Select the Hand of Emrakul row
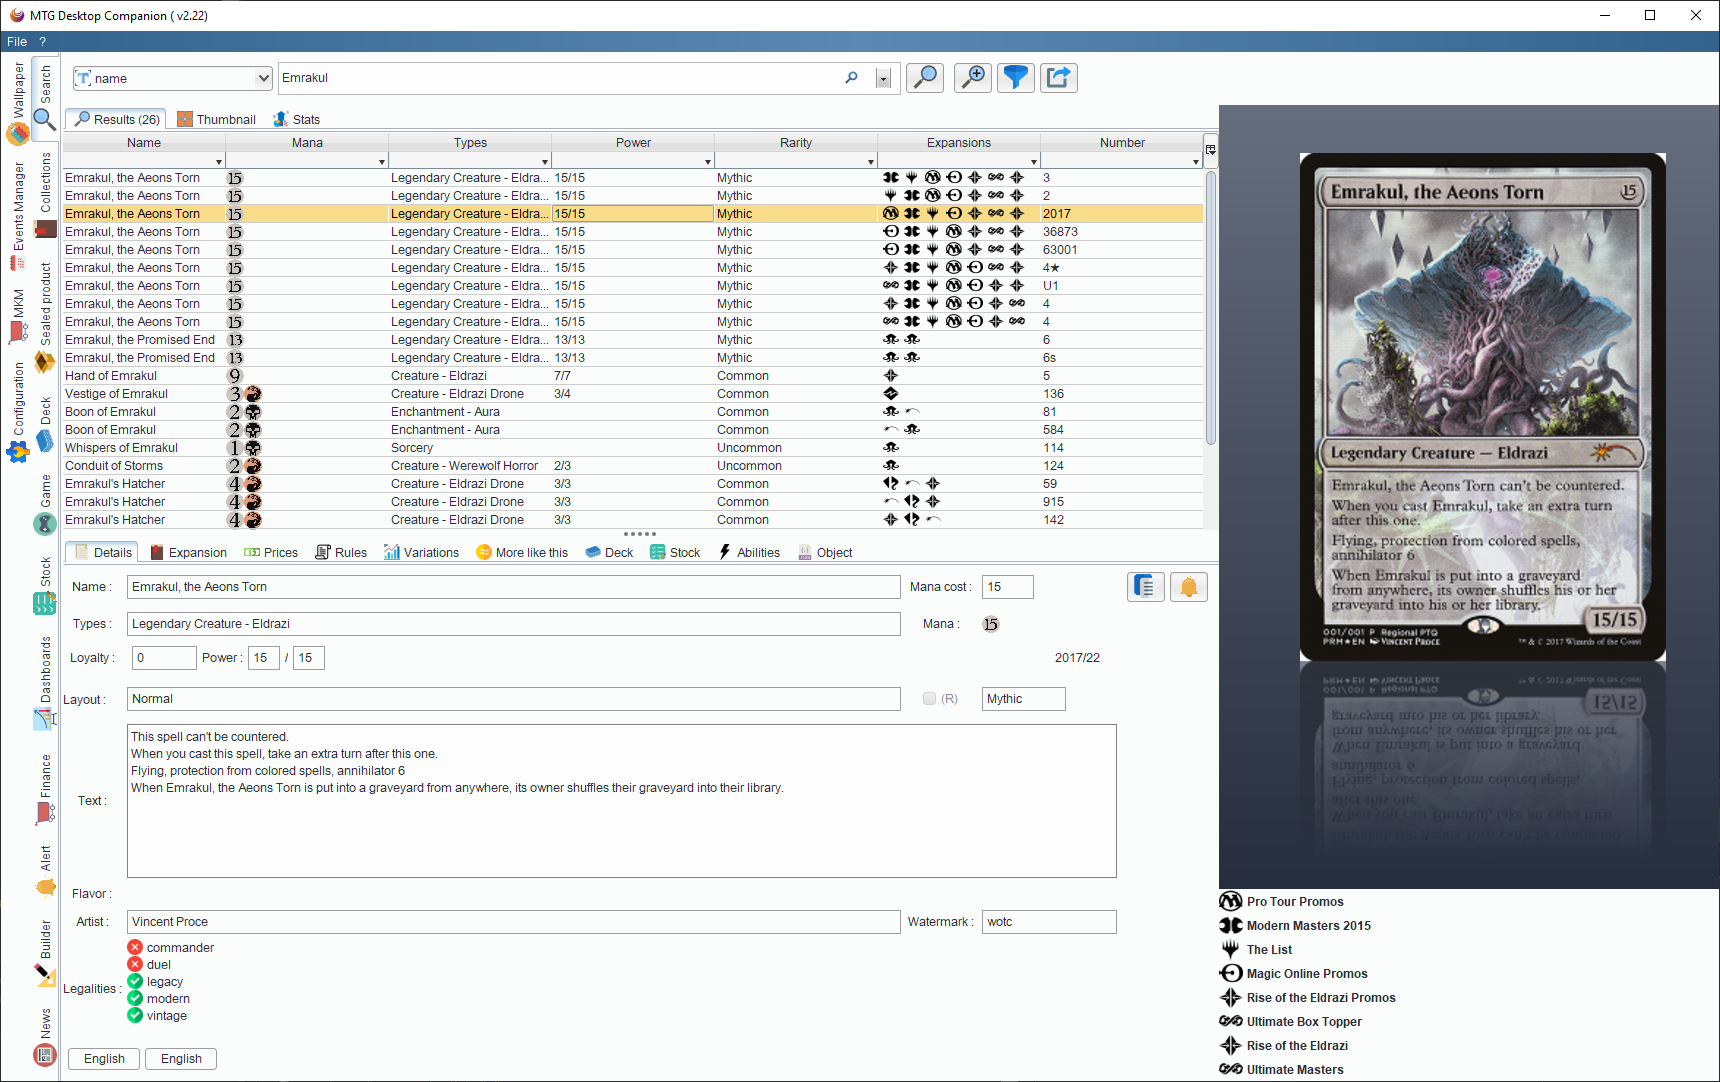1720x1082 pixels. 633,376
